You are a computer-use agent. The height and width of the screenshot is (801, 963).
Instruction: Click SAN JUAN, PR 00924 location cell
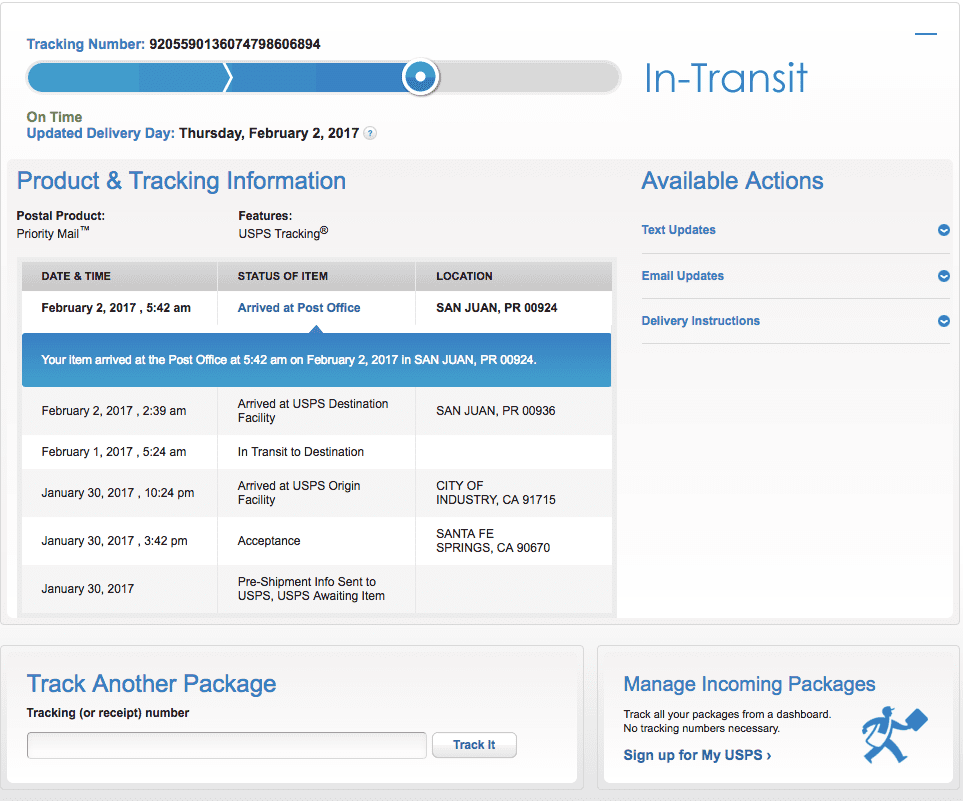click(x=497, y=308)
